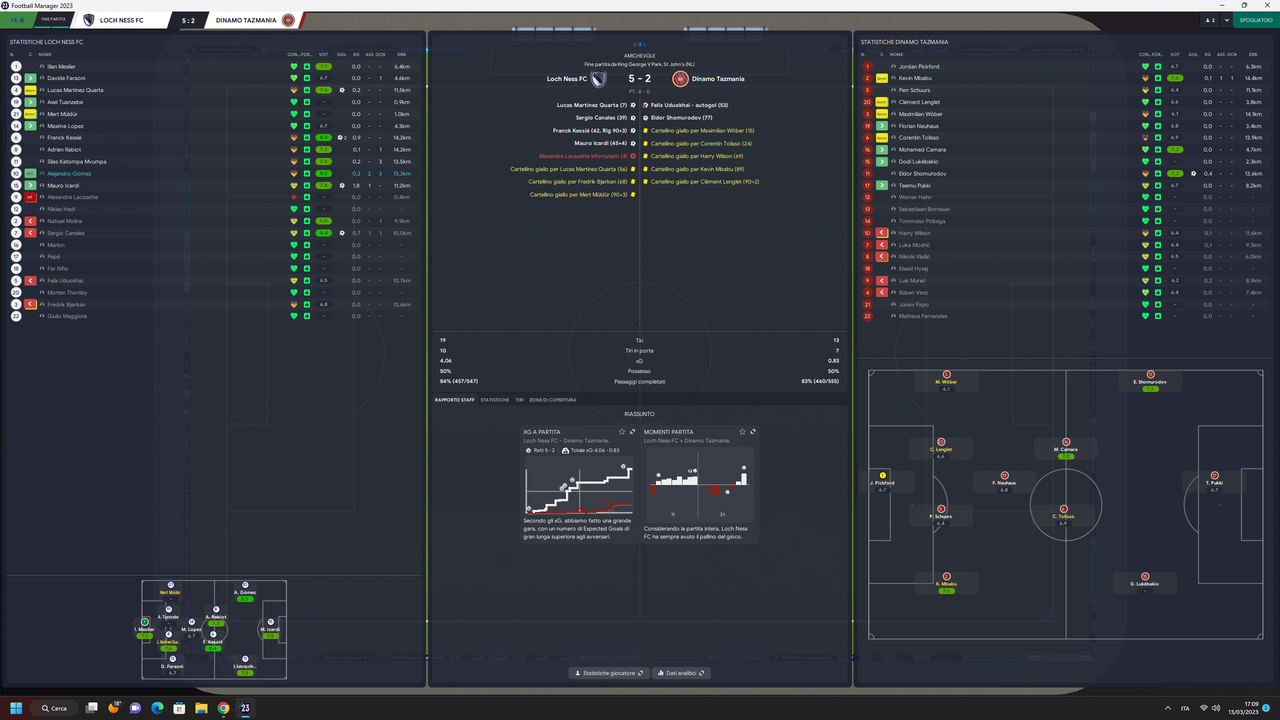Sort Loch Ness table by NOME column
The height and width of the screenshot is (720, 1280).
coord(44,53)
